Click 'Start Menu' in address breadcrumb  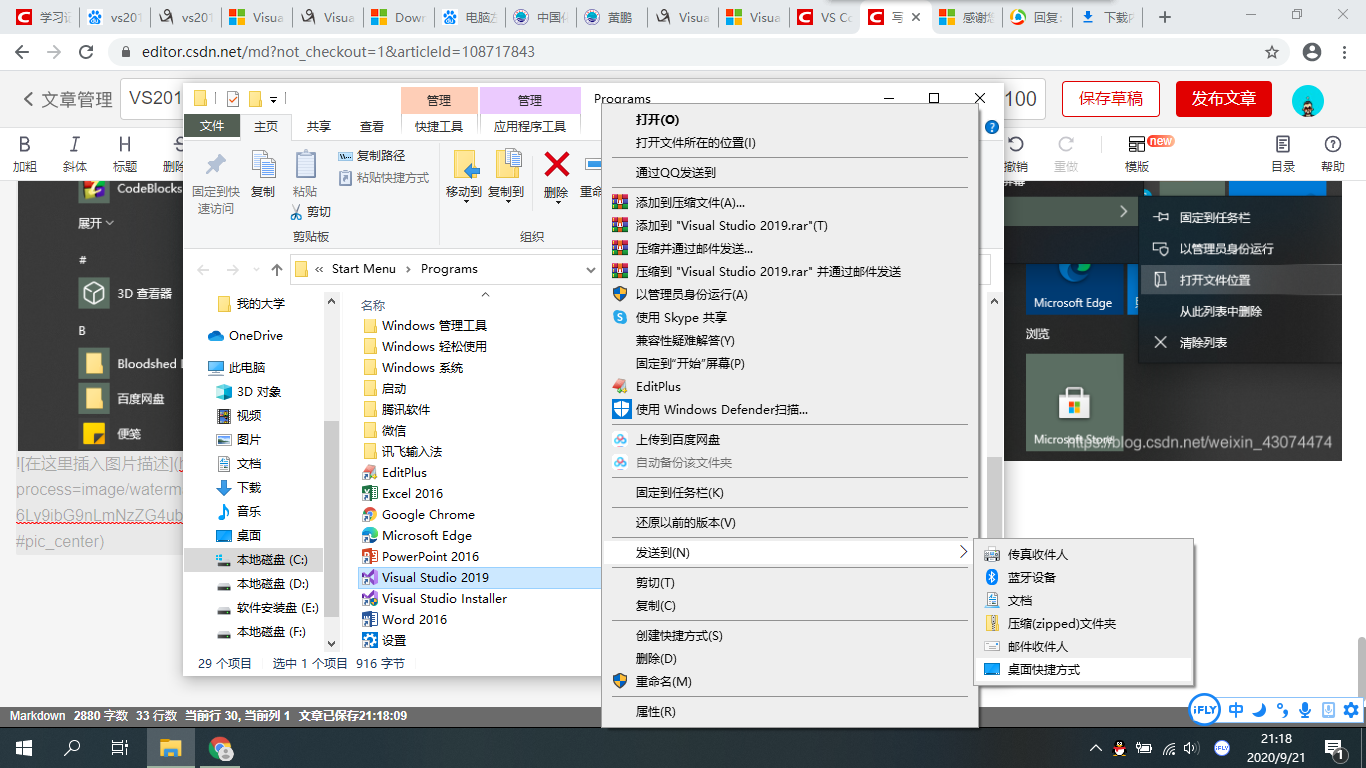(x=363, y=269)
